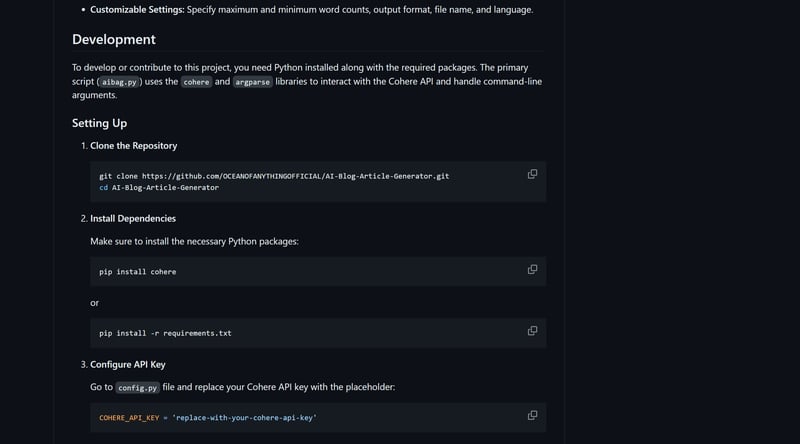The width and height of the screenshot is (800, 444).
Task: Click the aibag.py inline code label
Action: (120, 82)
